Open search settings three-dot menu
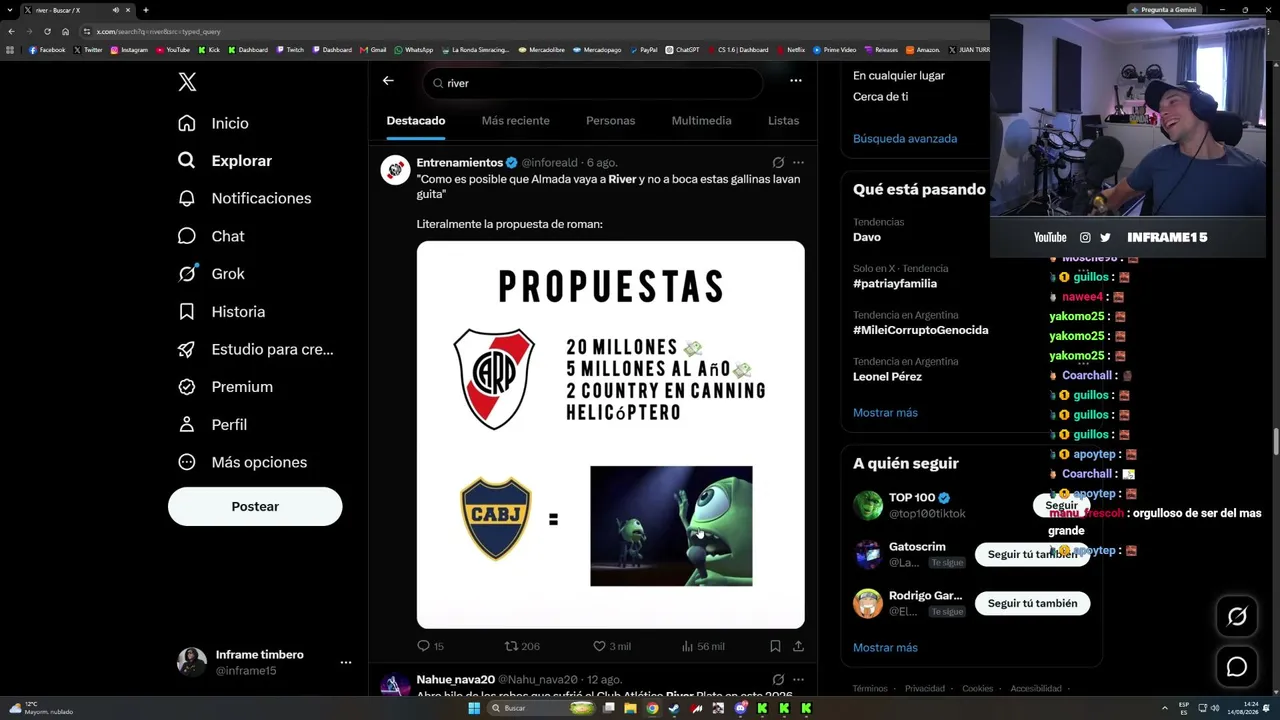The height and width of the screenshot is (720, 1280). pos(796,81)
